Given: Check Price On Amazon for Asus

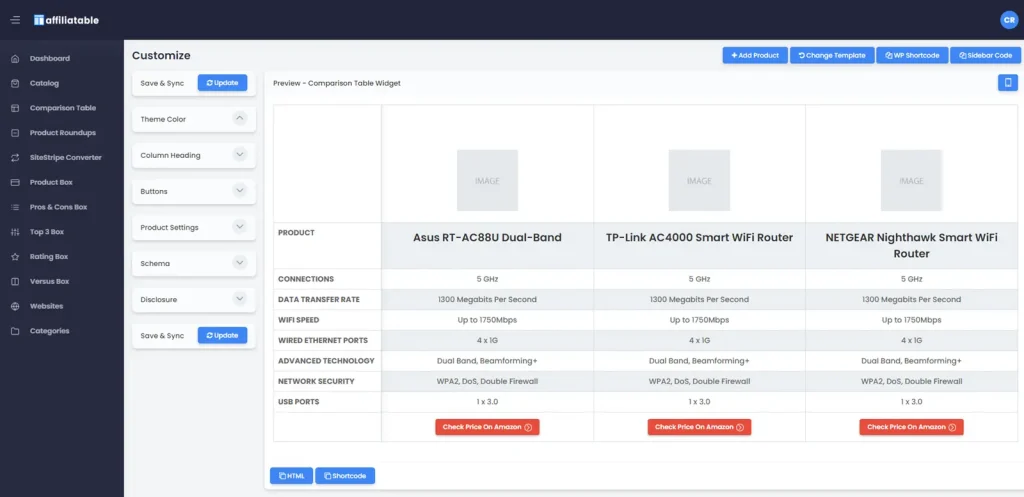Looking at the screenshot, I should (487, 427).
